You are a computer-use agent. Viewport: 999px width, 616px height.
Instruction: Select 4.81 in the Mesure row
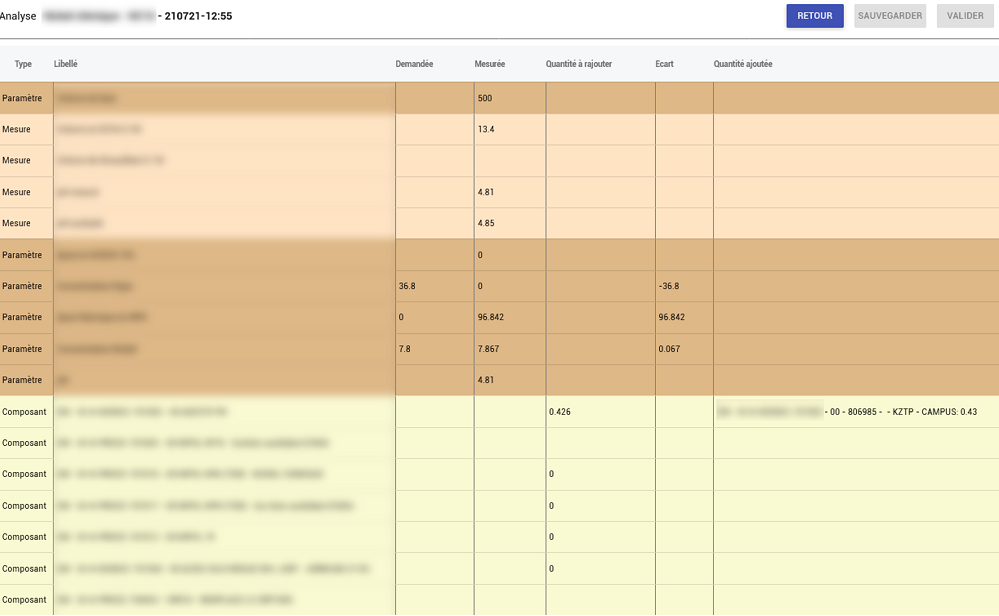coord(485,192)
